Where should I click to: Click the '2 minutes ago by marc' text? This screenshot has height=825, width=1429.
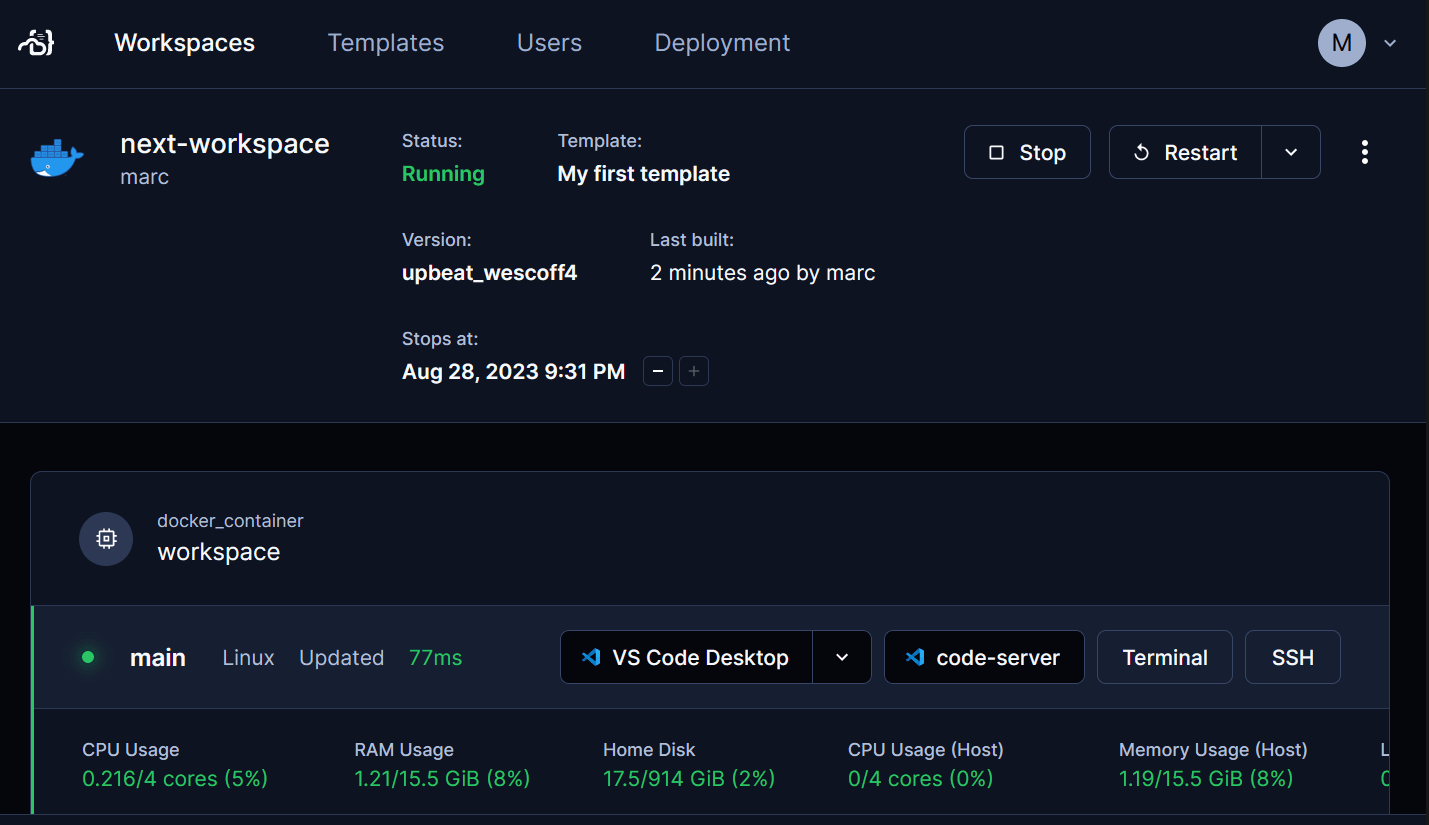(x=763, y=273)
